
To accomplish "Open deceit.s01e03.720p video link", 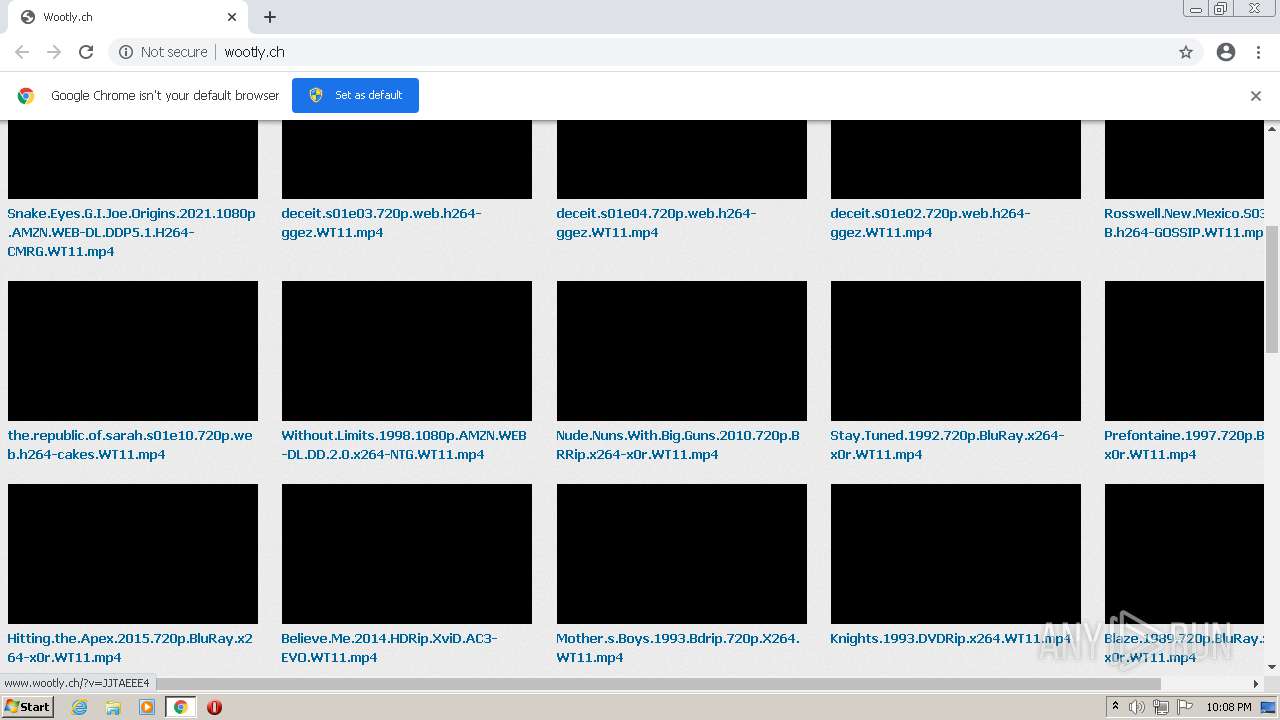I will [x=381, y=223].
